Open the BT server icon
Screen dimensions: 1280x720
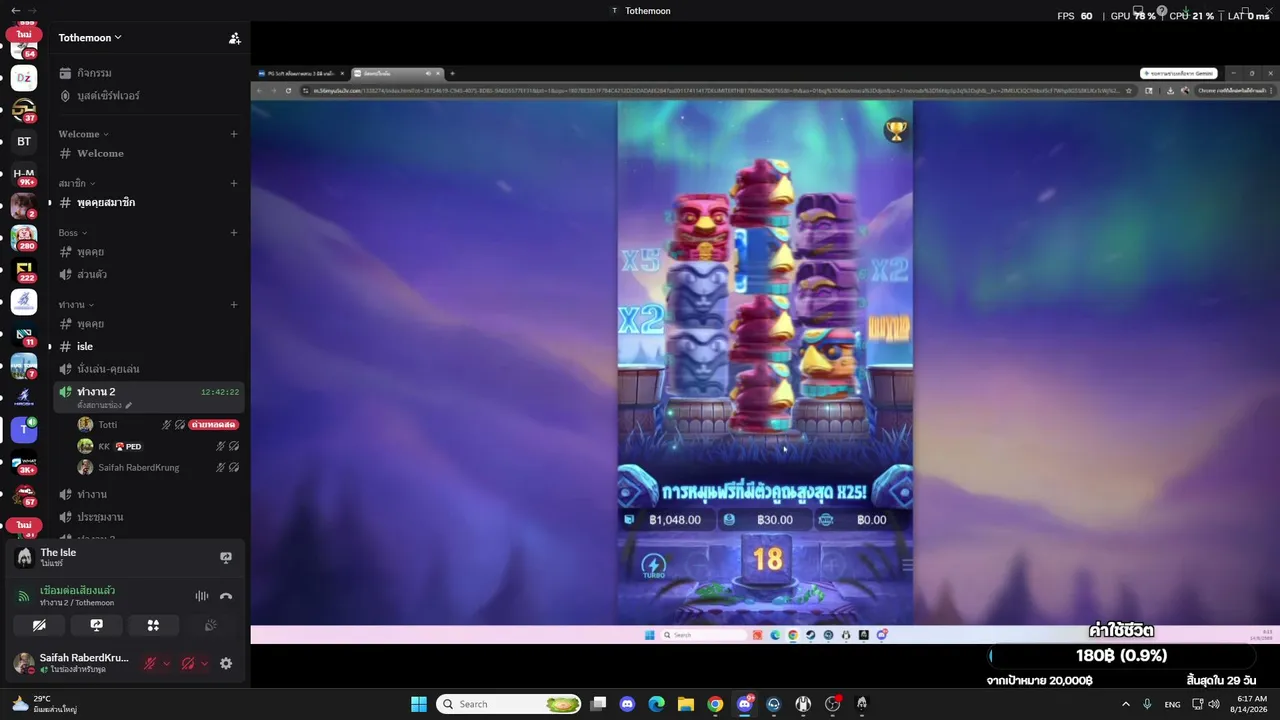24,141
